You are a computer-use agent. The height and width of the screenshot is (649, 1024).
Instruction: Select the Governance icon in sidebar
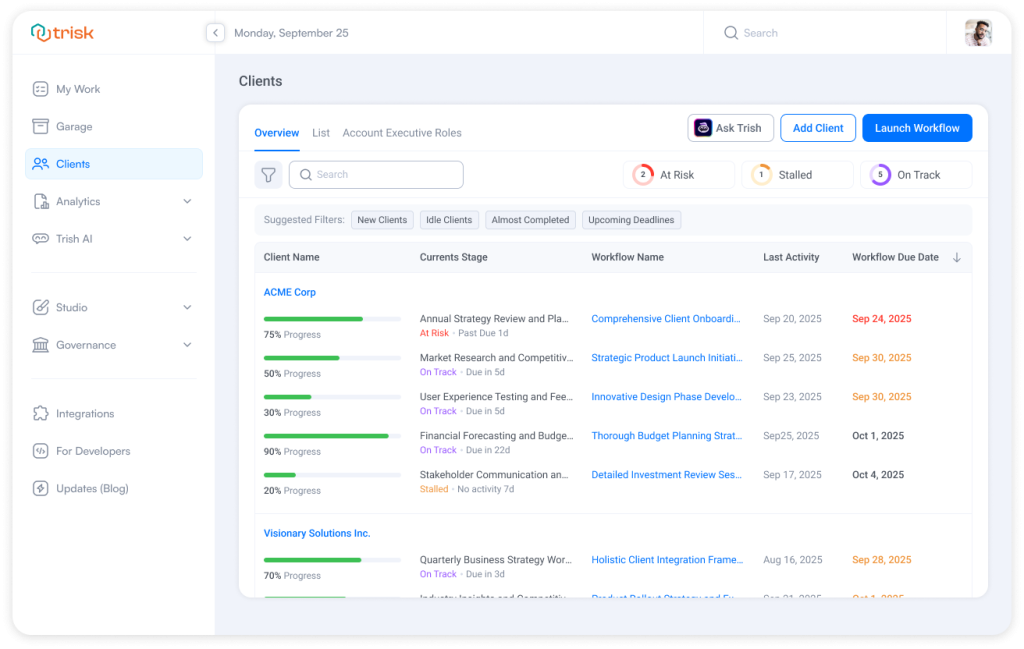tap(40, 344)
